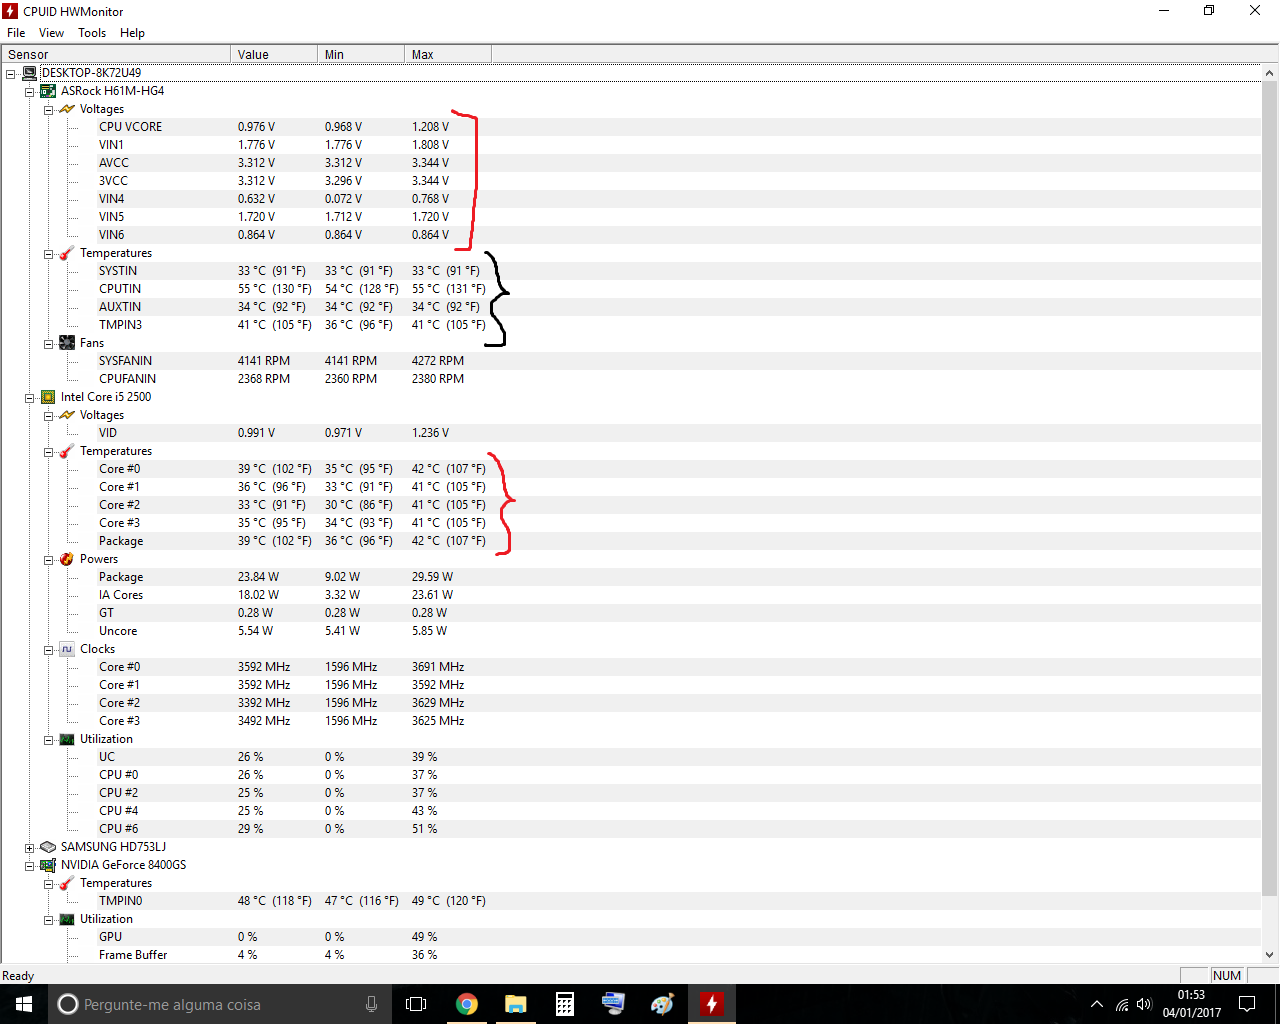The height and width of the screenshot is (1024, 1280).
Task: Click scrollbar down arrow
Action: tap(1270, 955)
